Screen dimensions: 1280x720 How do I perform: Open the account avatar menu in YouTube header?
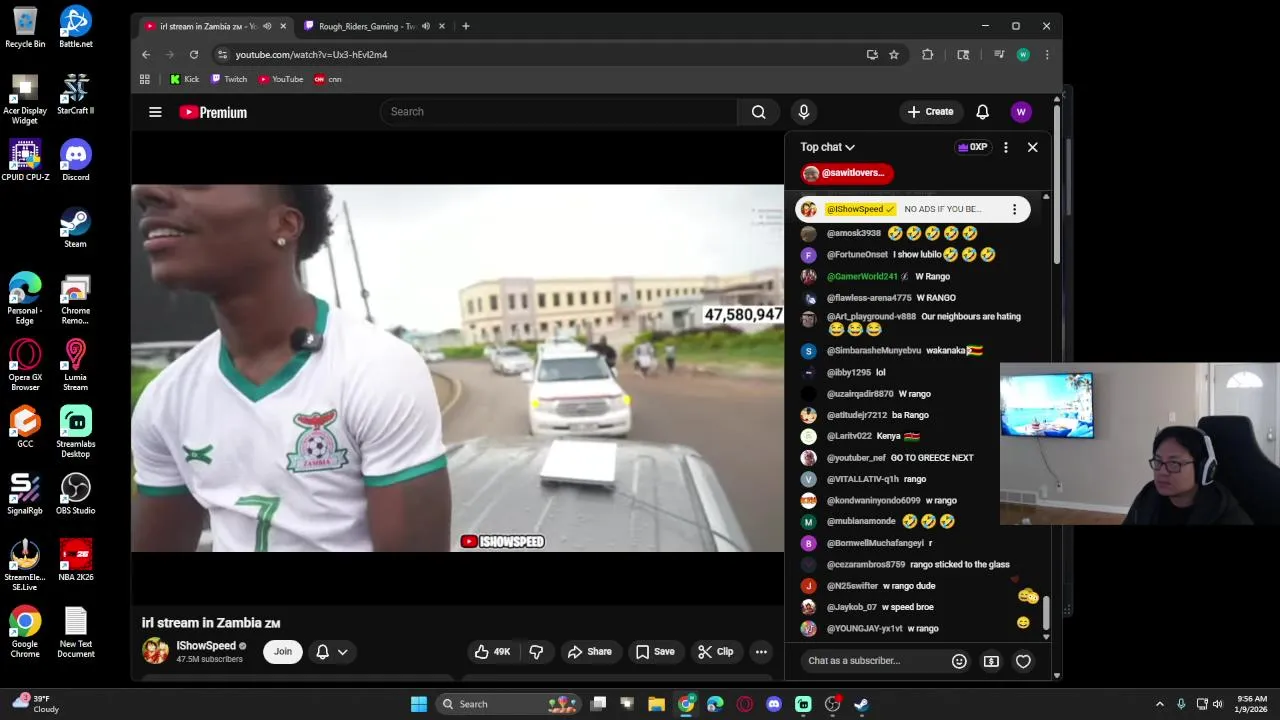coord(1021,112)
